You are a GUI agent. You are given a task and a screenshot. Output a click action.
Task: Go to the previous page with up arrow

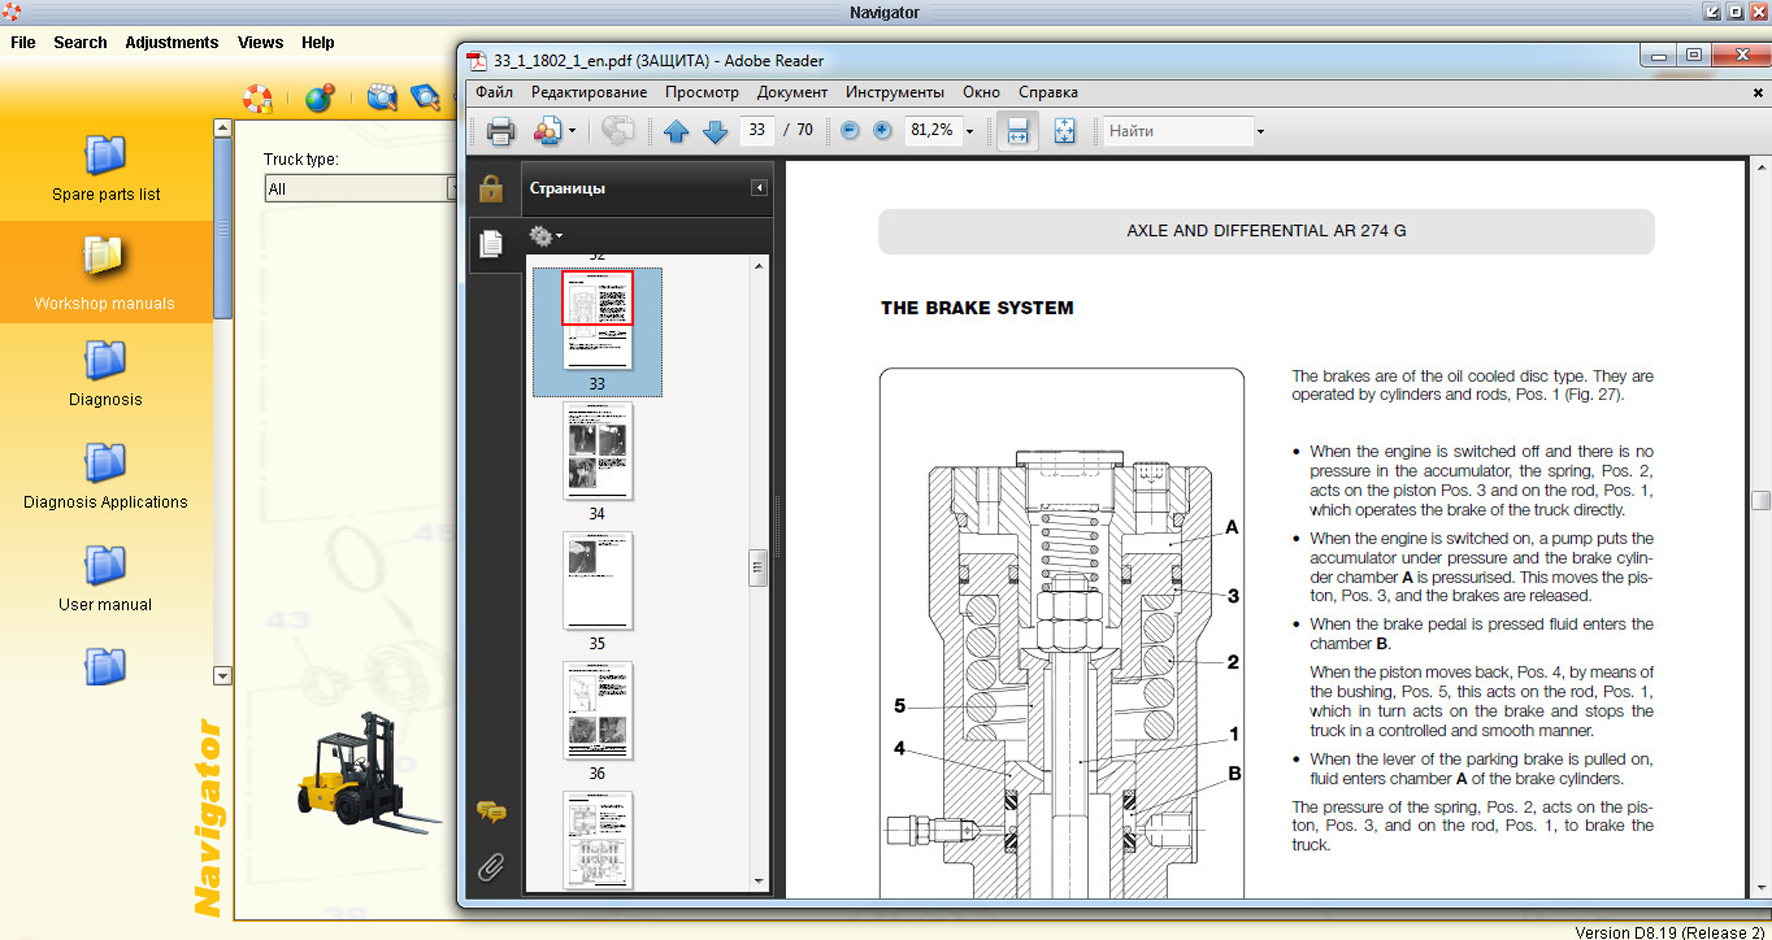676,131
